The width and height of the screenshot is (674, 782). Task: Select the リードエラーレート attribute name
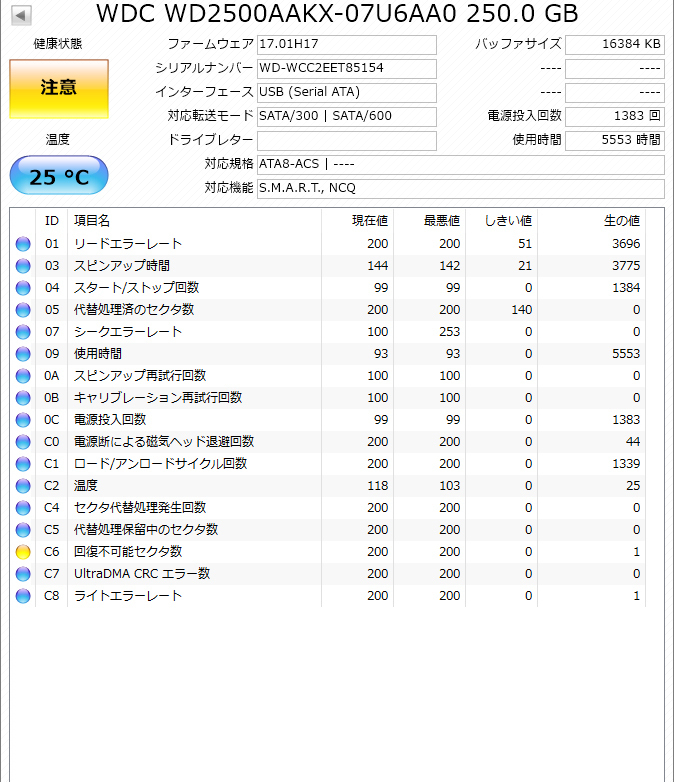click(x=128, y=244)
